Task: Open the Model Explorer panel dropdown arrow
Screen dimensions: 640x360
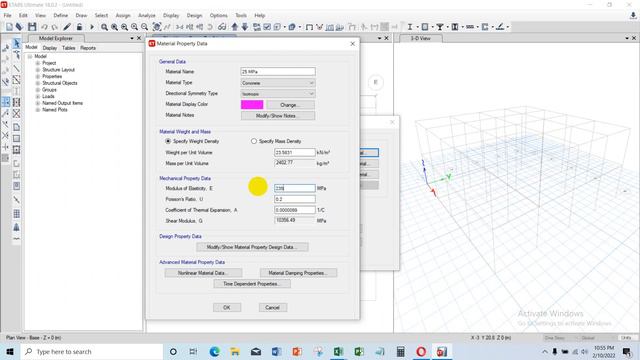Action: pyautogui.click(x=132, y=38)
